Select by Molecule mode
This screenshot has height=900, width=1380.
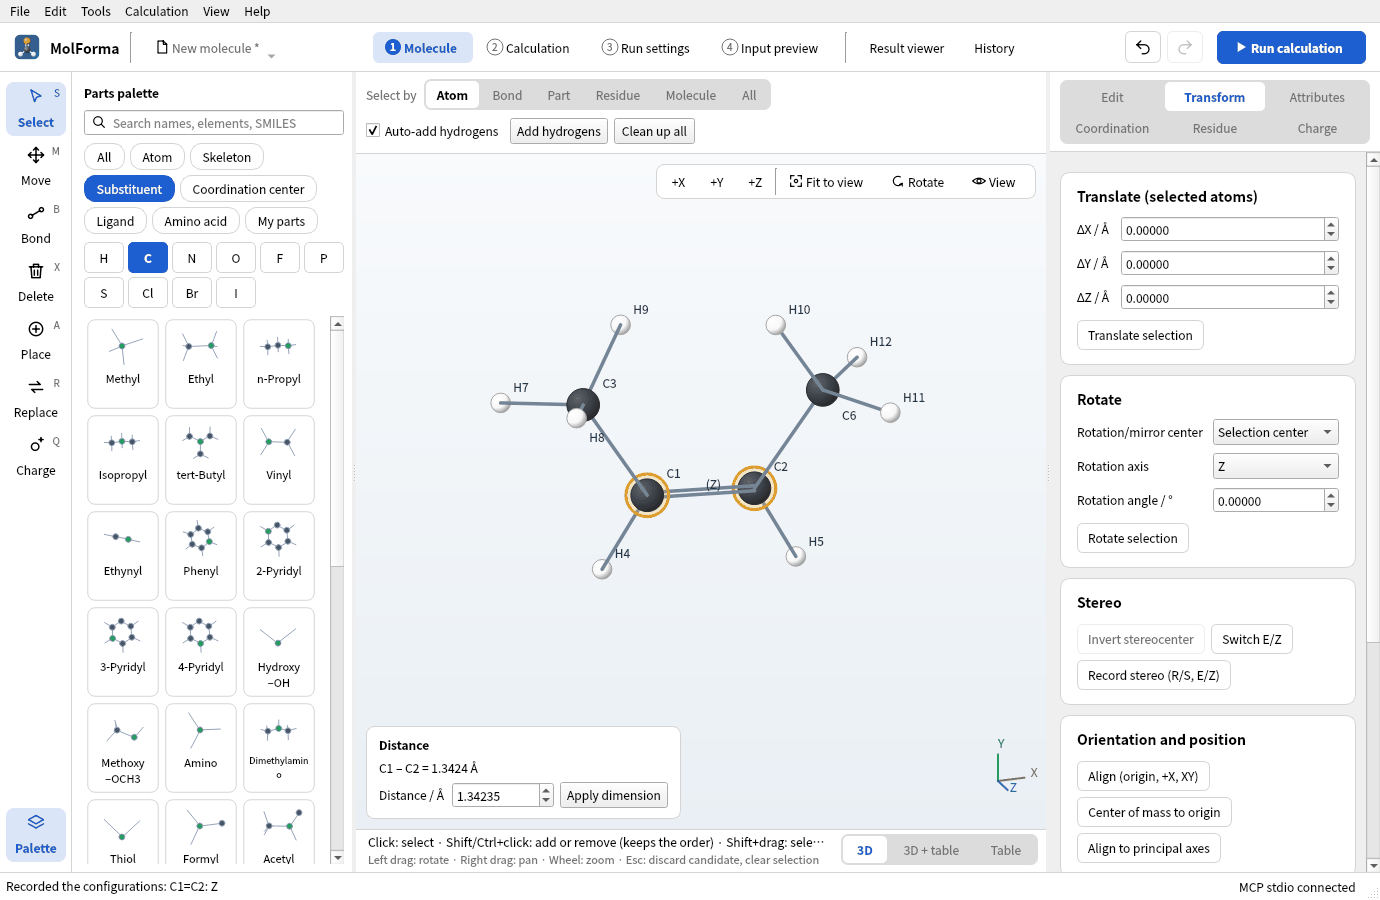click(691, 95)
